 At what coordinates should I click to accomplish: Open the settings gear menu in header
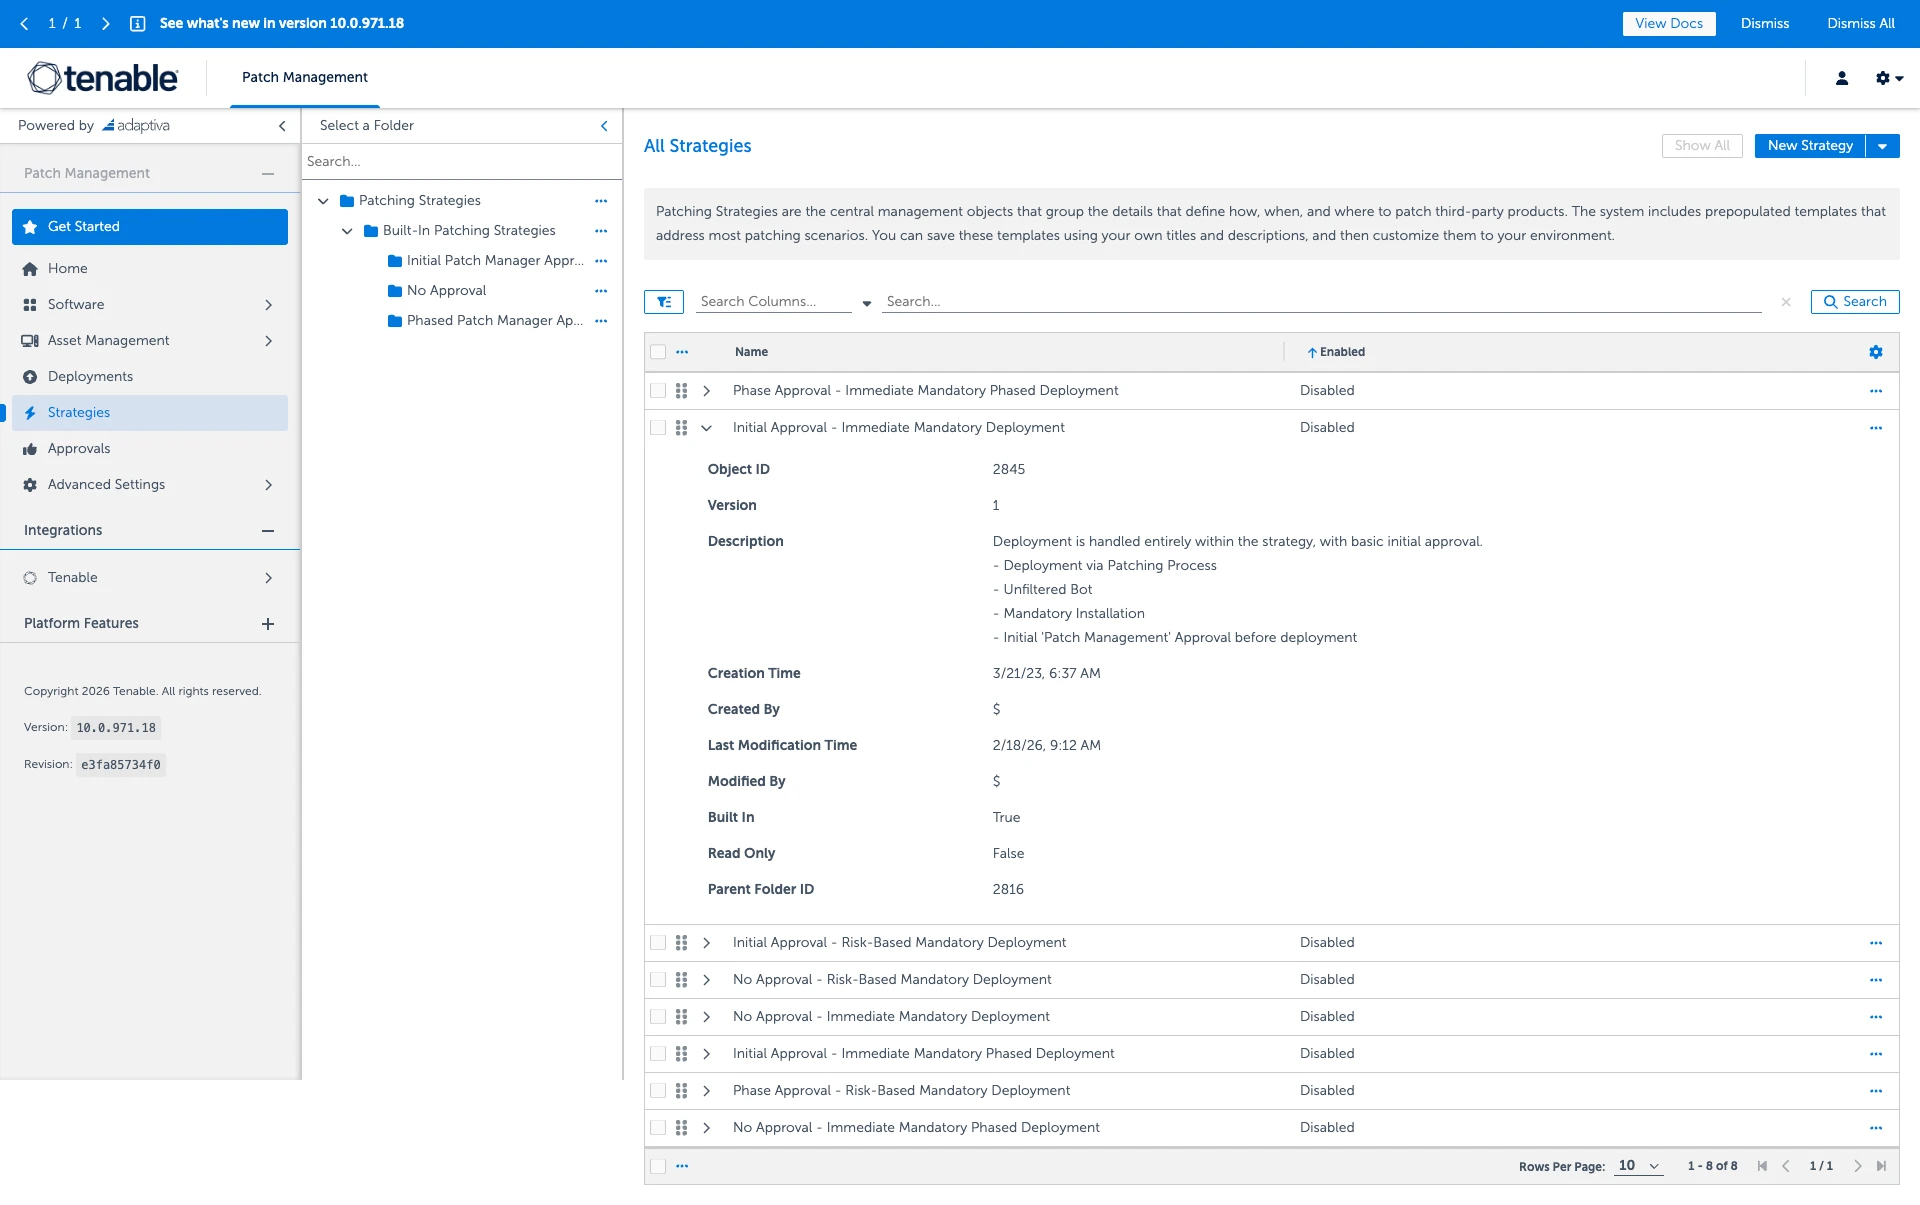(1889, 78)
